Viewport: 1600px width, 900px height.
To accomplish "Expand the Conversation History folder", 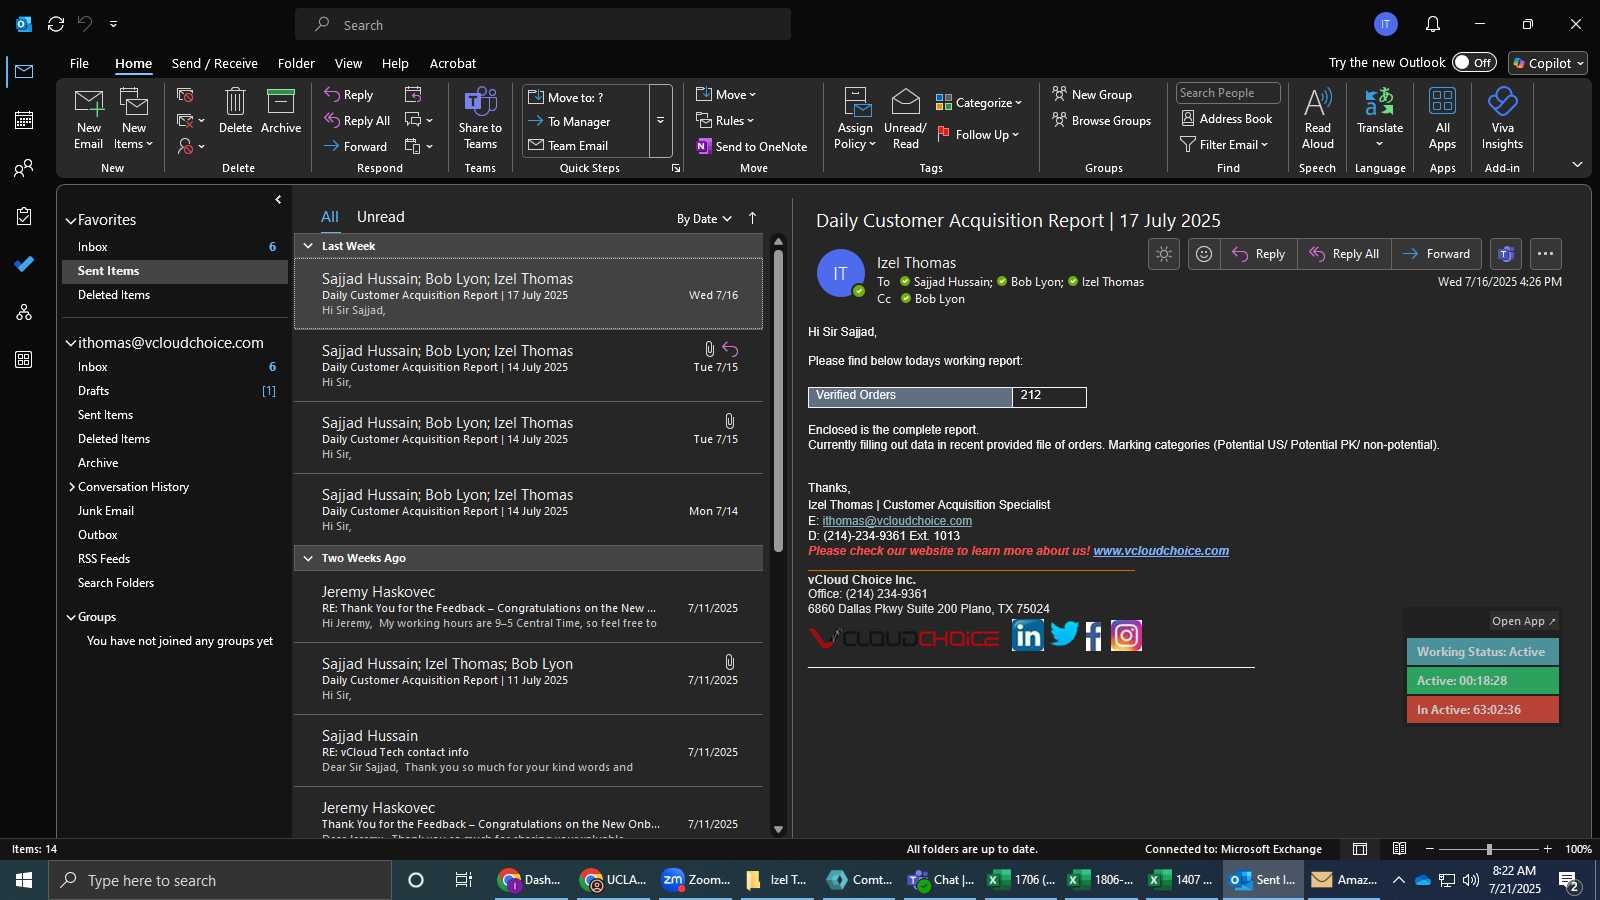I will [x=72, y=487].
